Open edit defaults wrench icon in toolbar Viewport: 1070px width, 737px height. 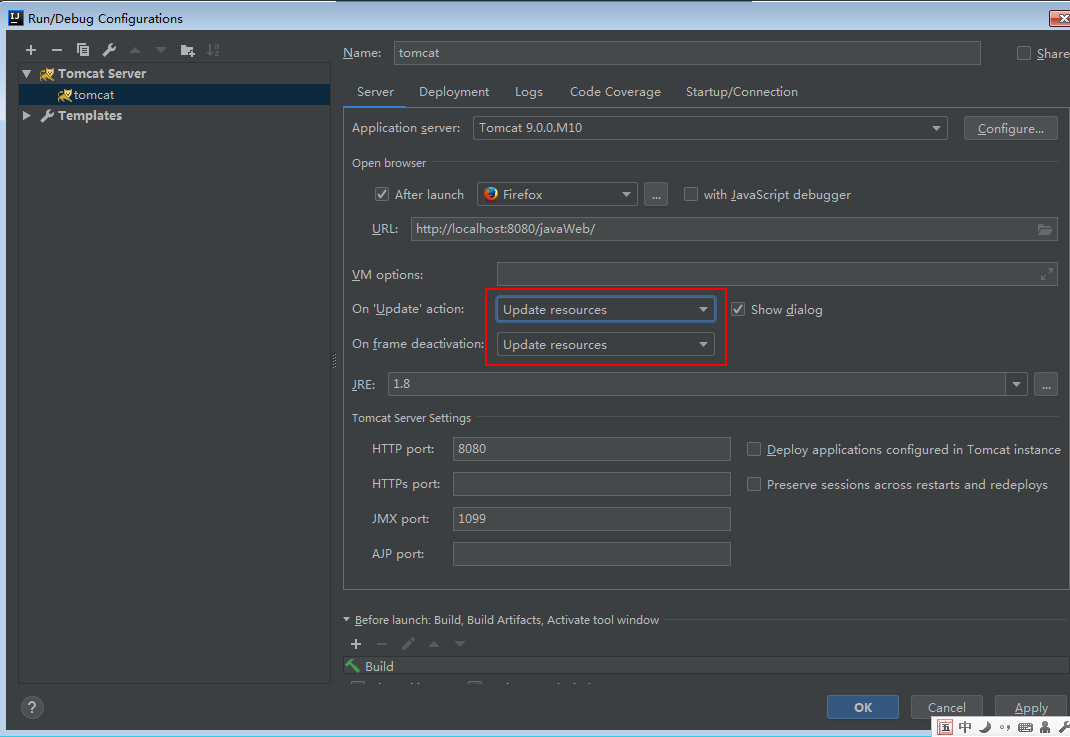pyautogui.click(x=109, y=50)
